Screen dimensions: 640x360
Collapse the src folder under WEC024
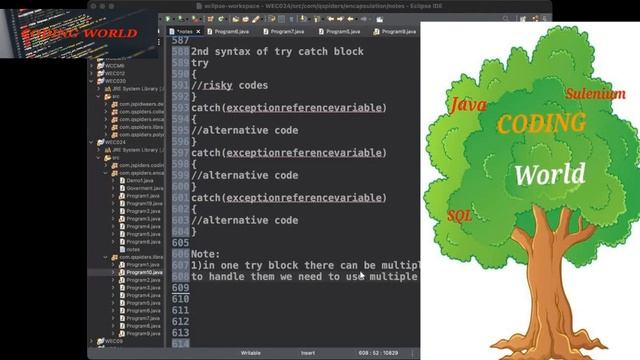(98, 158)
